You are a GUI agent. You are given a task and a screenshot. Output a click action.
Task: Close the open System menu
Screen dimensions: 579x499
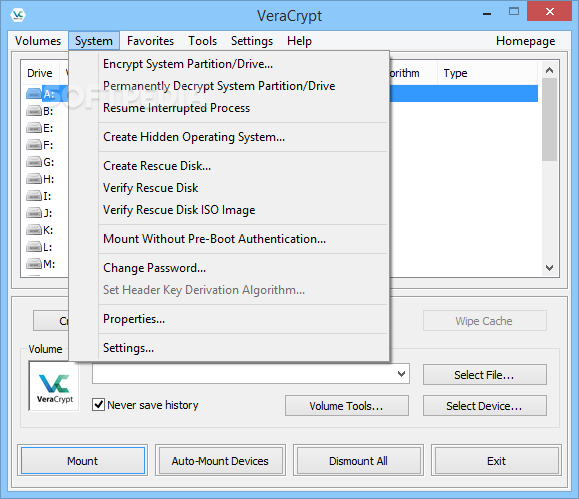[94, 41]
